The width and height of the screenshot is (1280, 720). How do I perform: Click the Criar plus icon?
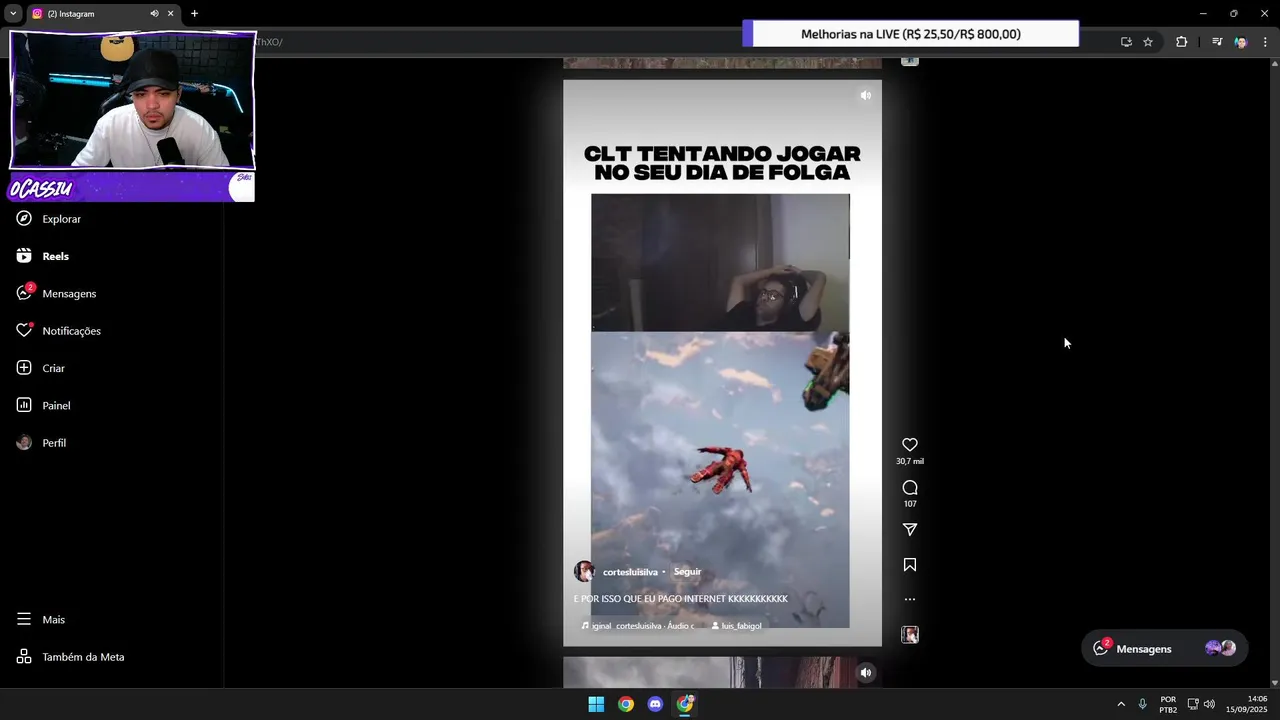click(24, 368)
